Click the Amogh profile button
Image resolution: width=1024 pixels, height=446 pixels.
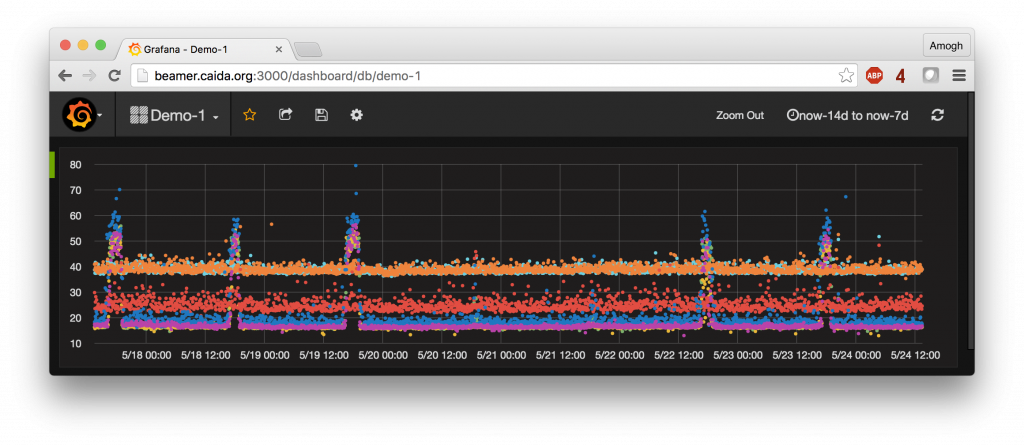(946, 45)
